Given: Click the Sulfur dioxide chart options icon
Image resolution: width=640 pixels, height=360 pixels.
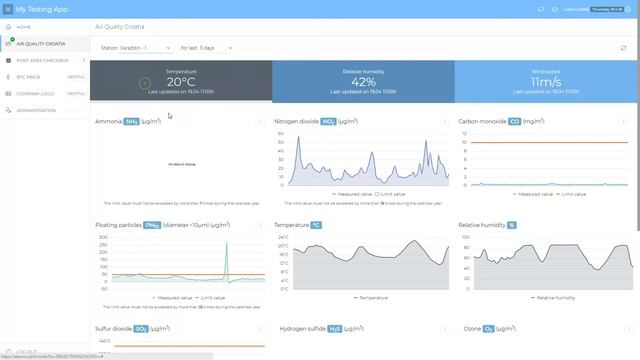Looking at the screenshot, I should click(260, 329).
